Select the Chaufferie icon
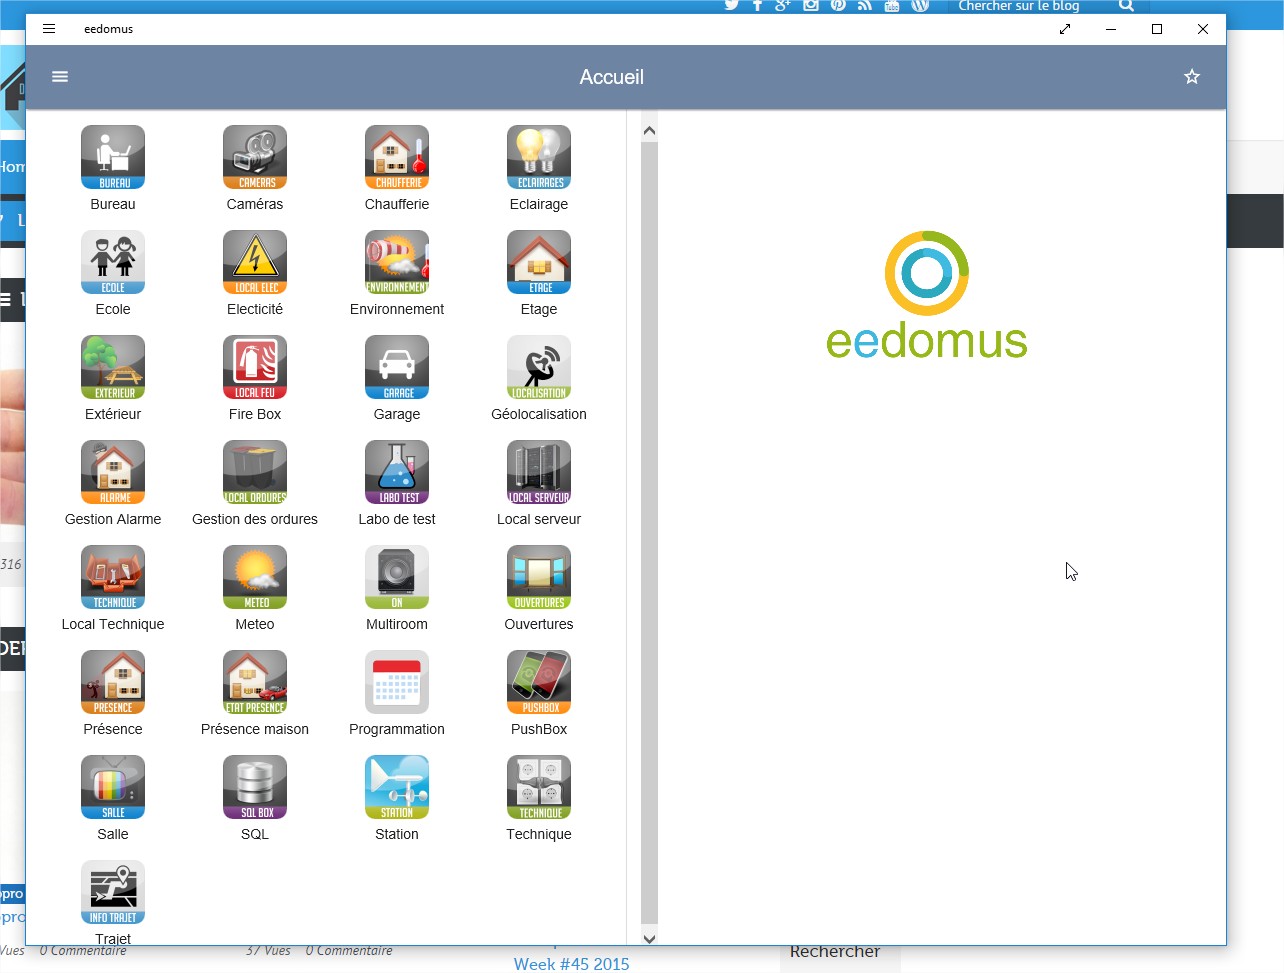Viewport: 1284px width, 973px height. 397,157
